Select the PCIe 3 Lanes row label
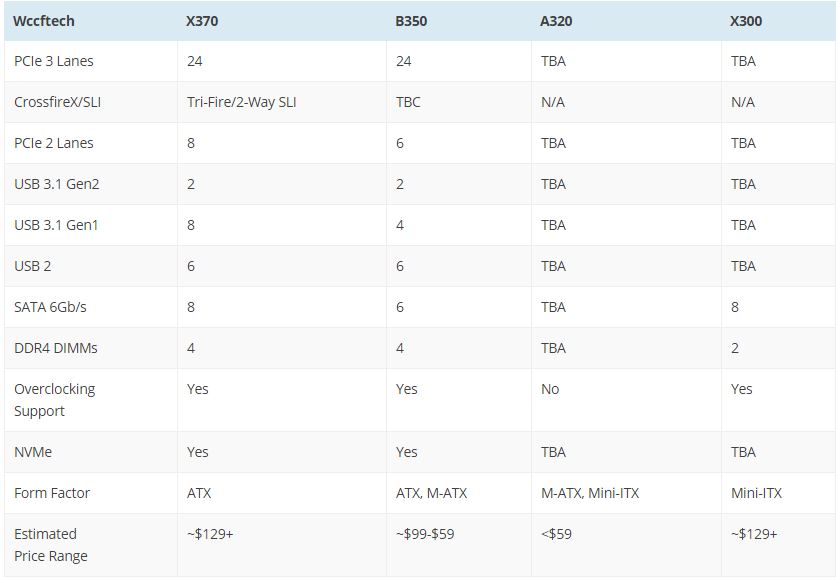 pyautogui.click(x=54, y=61)
